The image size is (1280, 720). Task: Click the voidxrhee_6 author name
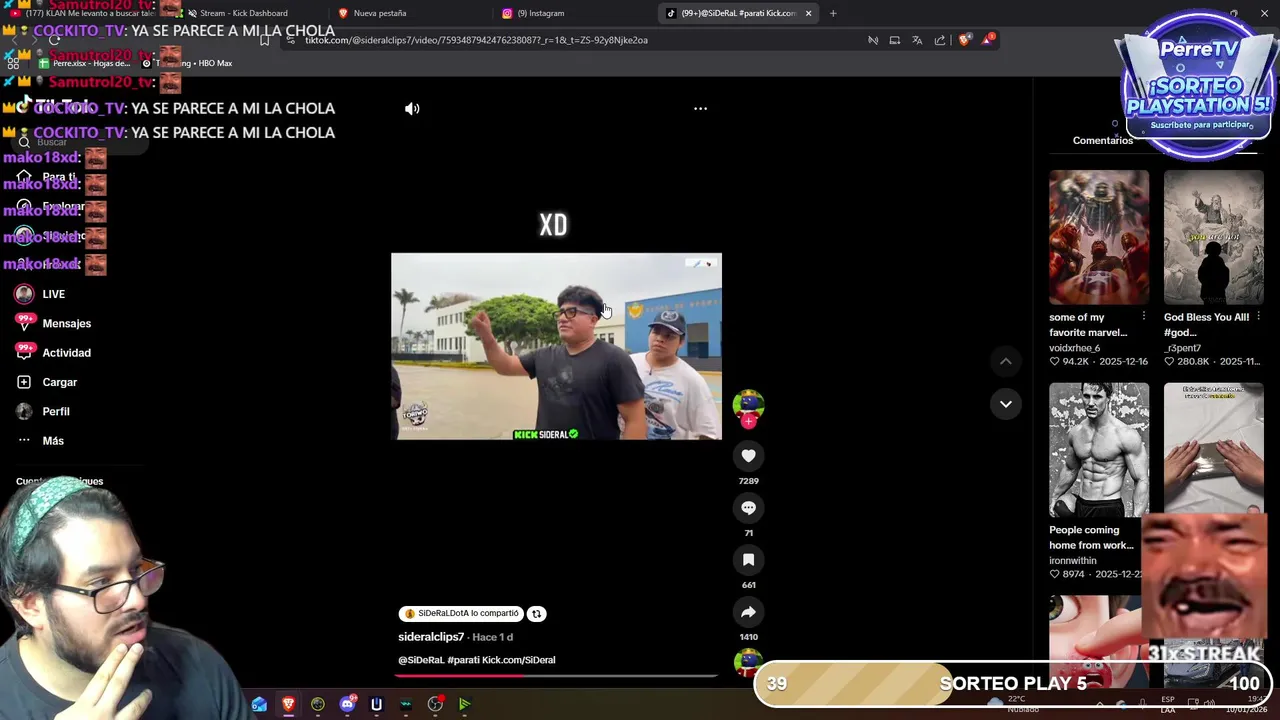pyautogui.click(x=1074, y=348)
